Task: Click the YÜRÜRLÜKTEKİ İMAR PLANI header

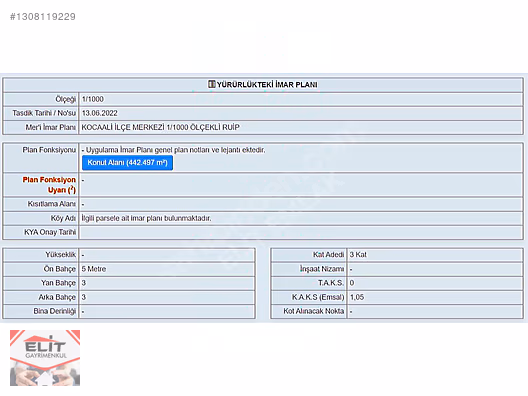Action: [x=267, y=85]
